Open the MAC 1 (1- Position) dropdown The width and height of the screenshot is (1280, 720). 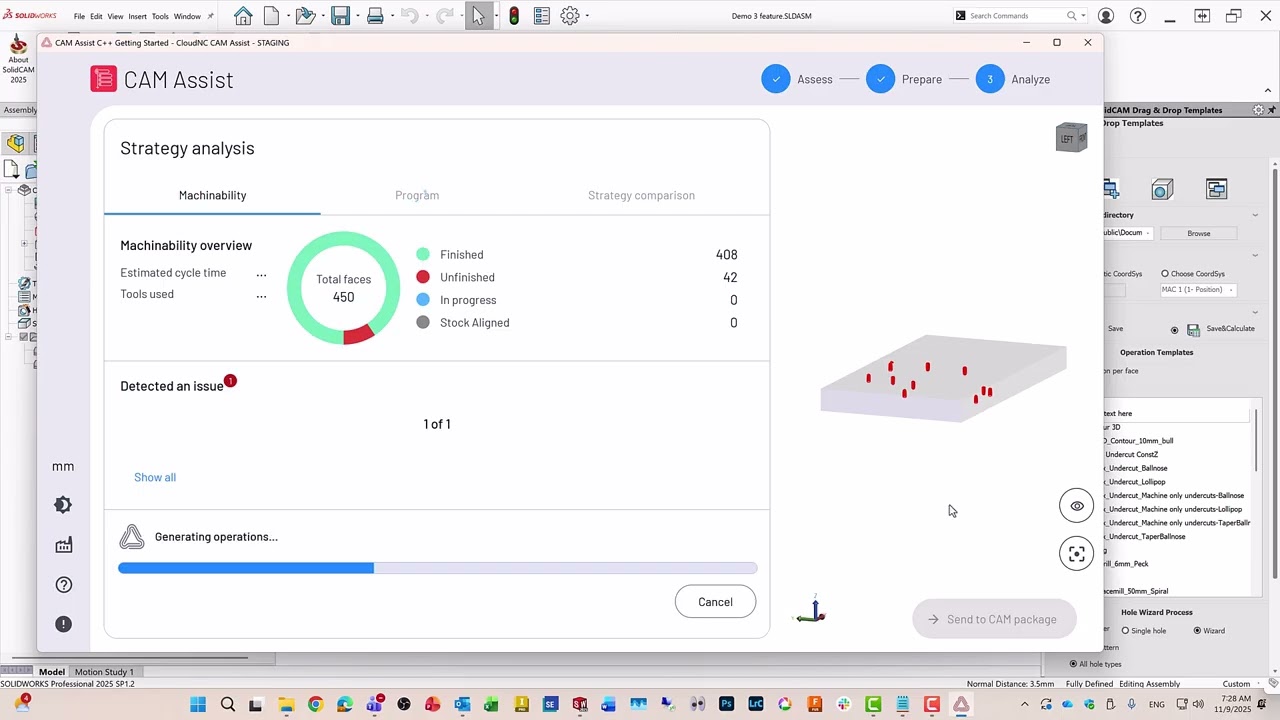coord(1198,290)
